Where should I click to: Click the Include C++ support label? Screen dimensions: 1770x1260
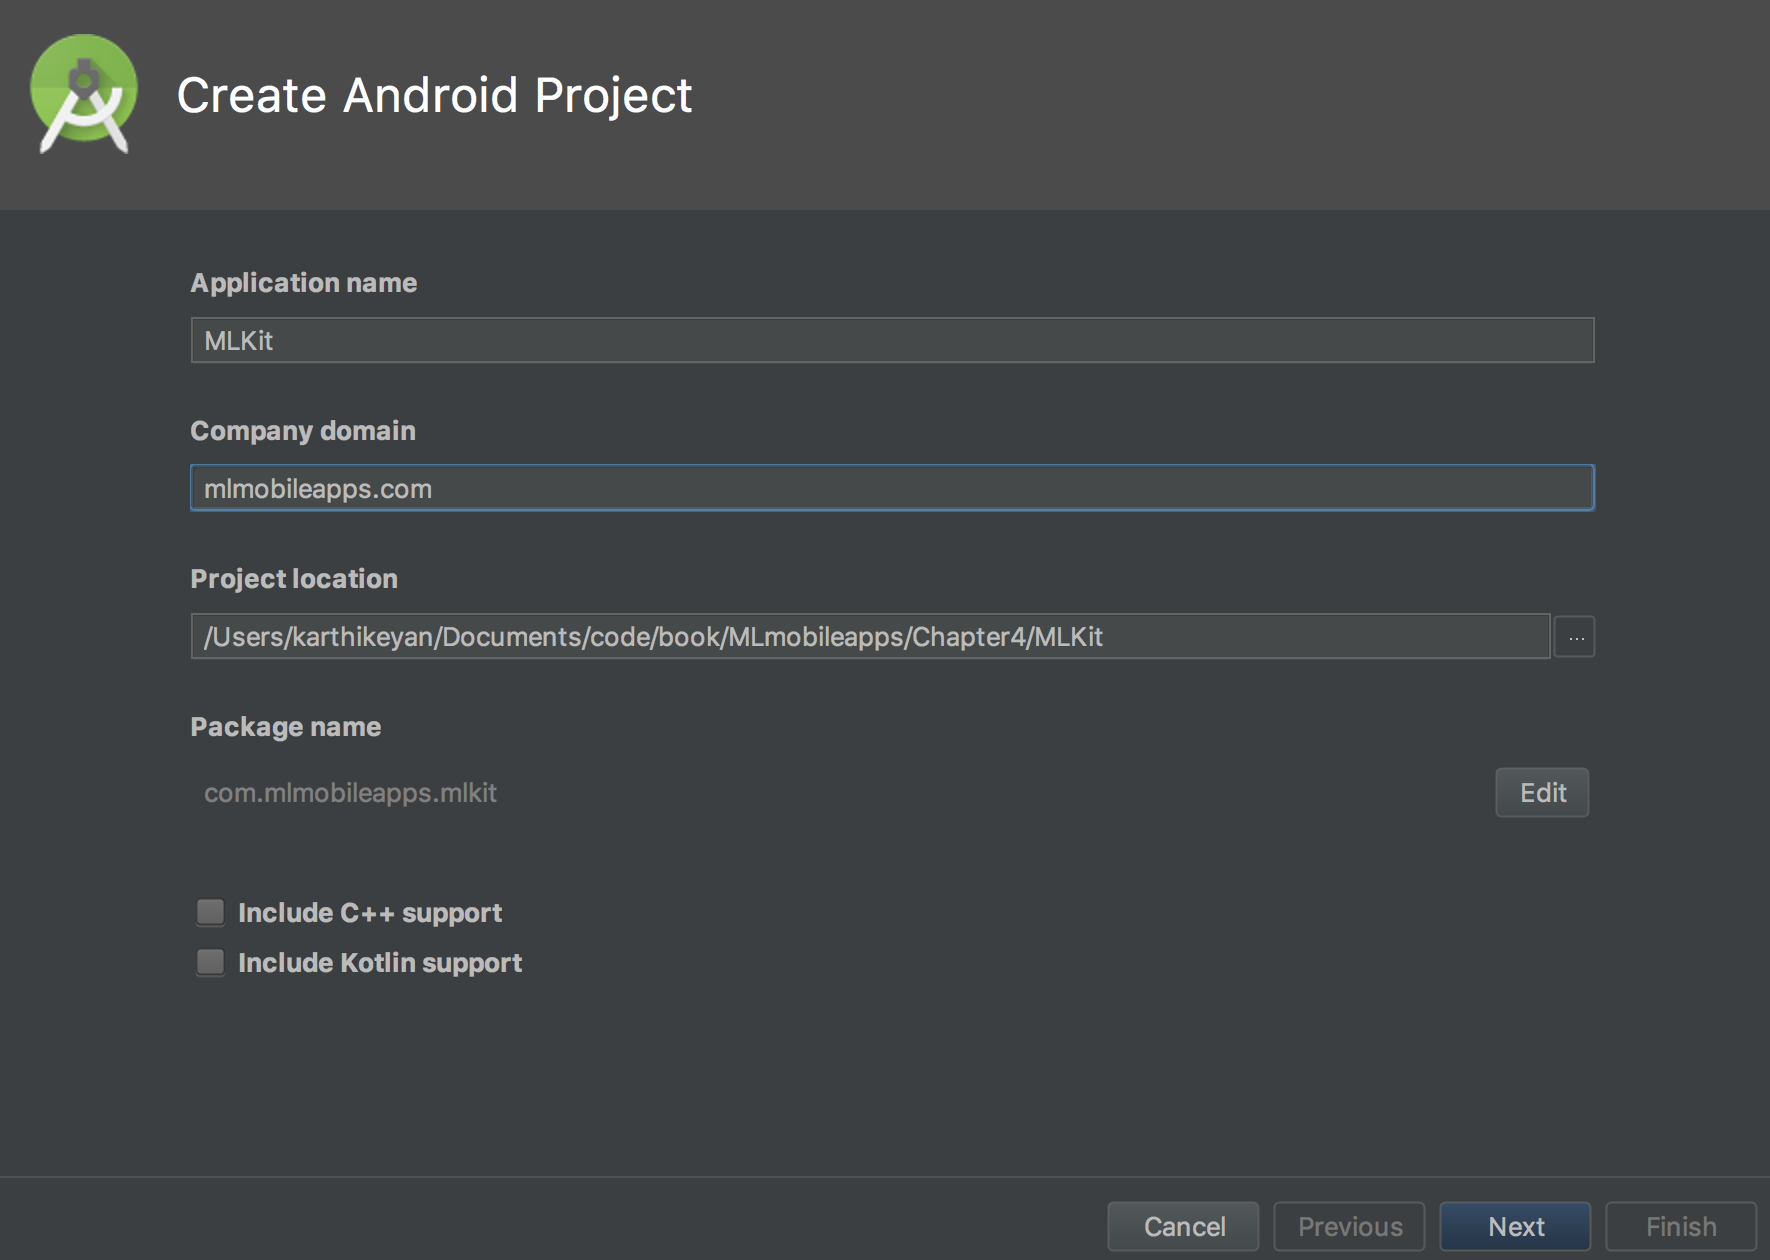pyautogui.click(x=370, y=913)
